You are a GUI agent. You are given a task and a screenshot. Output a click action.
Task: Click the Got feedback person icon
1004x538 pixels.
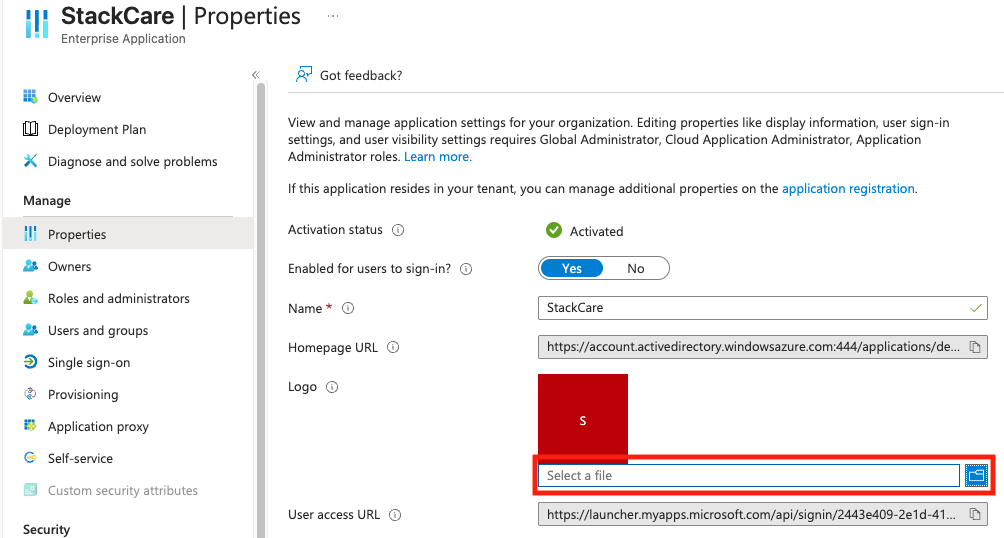[x=304, y=75]
